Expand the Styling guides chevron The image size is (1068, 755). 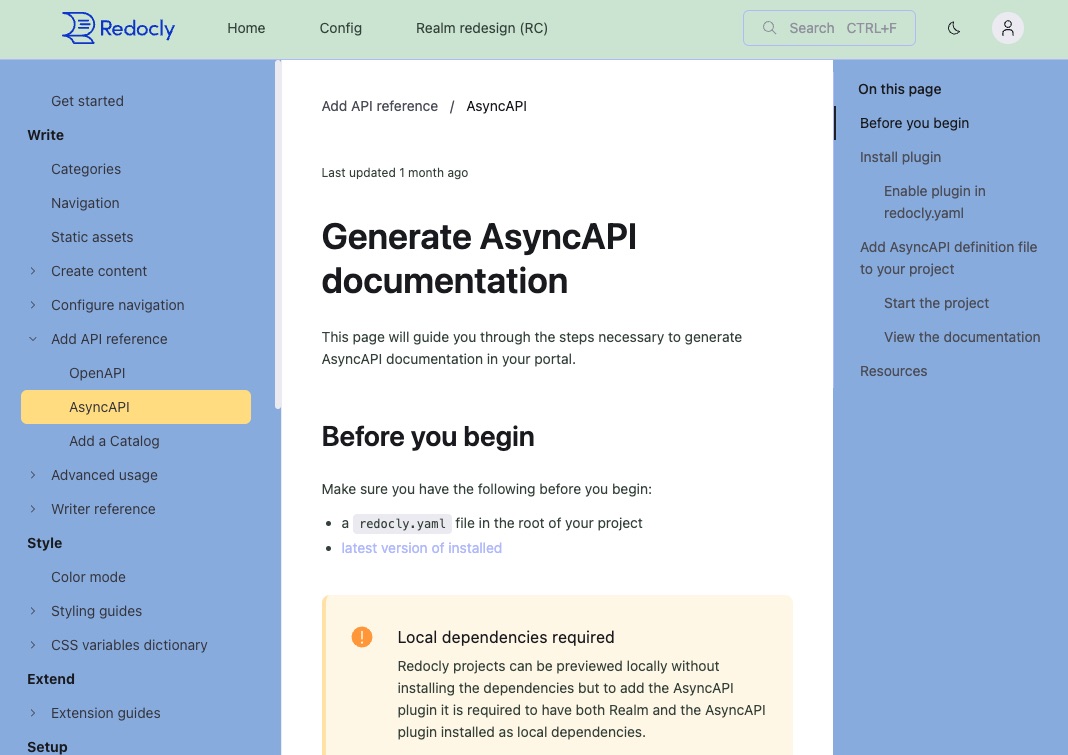click(x=33, y=611)
